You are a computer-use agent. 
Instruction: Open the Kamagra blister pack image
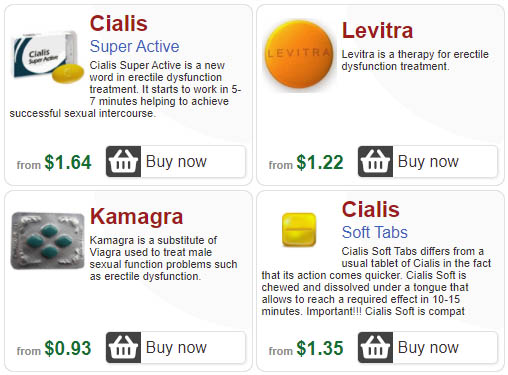point(47,241)
